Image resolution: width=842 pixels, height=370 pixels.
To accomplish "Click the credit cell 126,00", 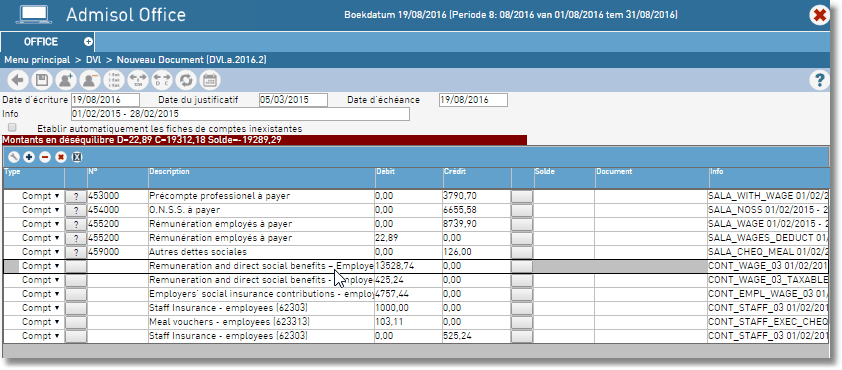I will coord(477,252).
